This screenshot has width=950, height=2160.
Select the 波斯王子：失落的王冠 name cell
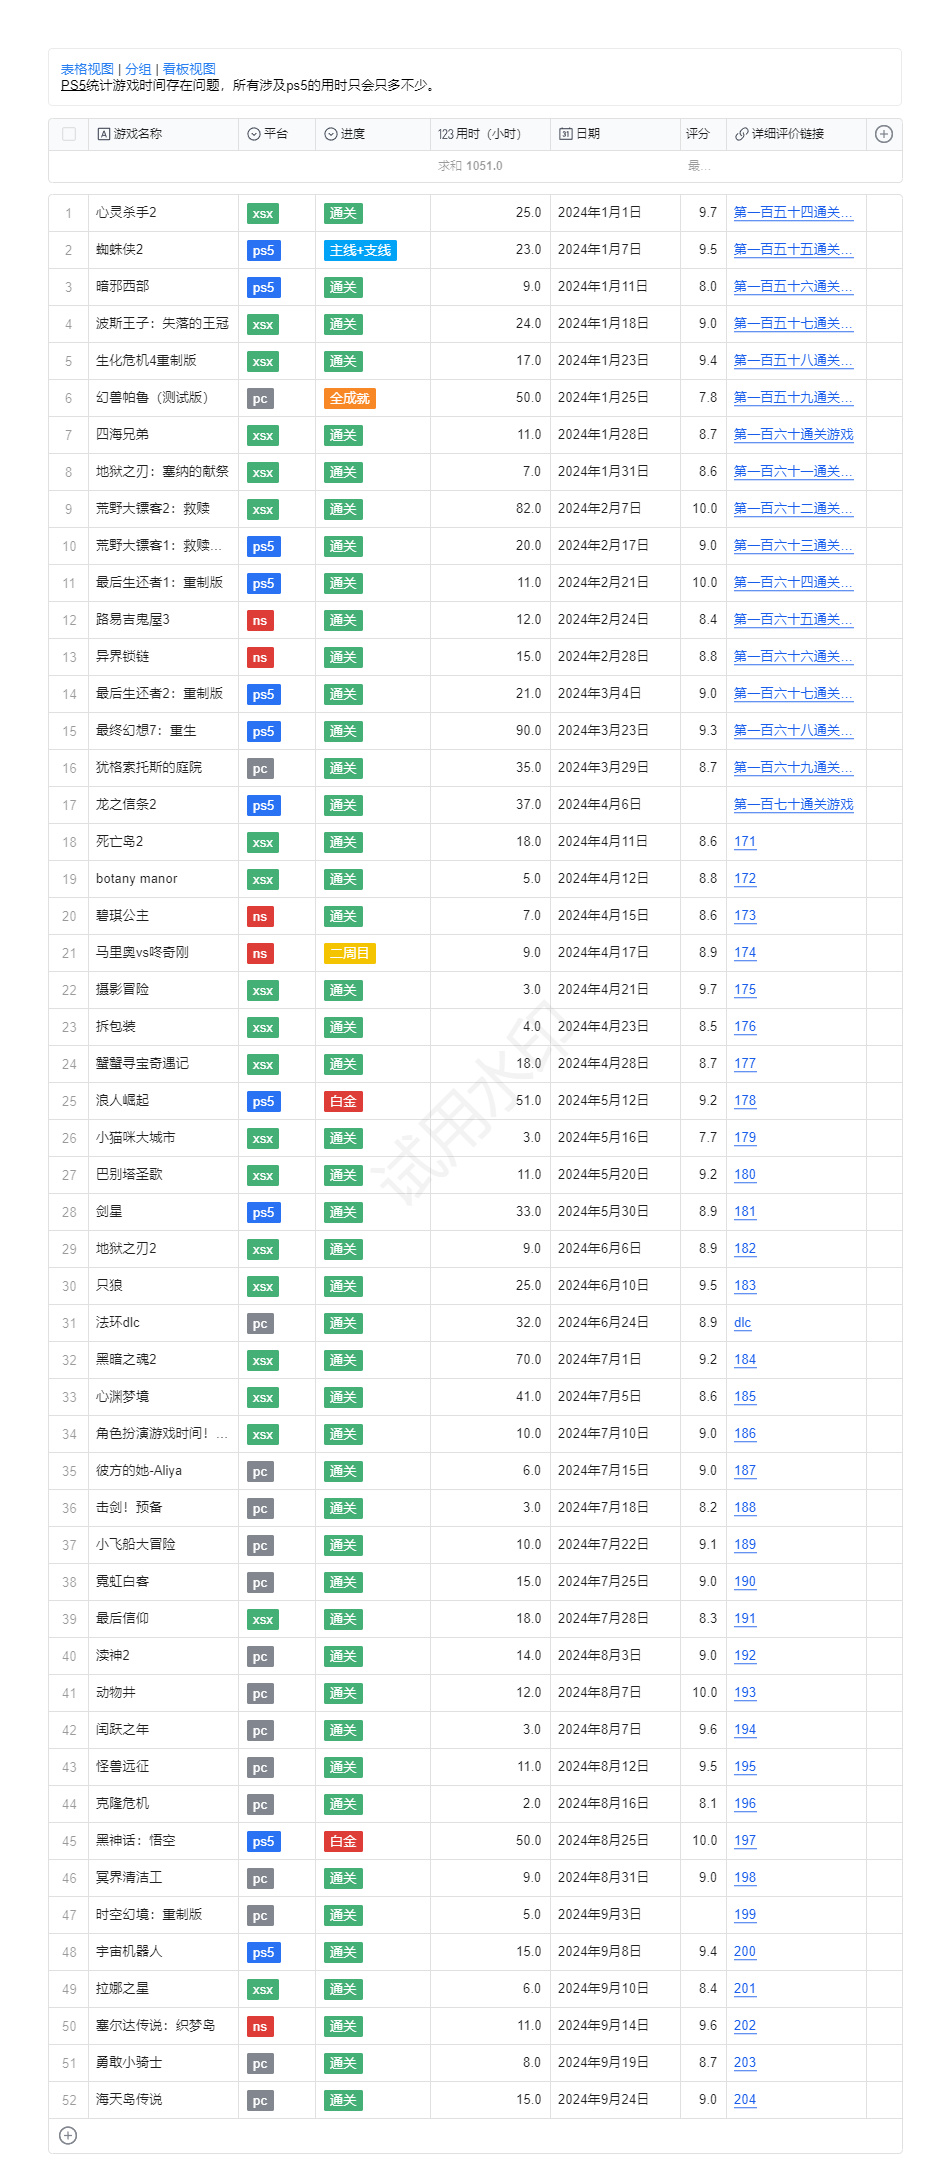pos(163,324)
